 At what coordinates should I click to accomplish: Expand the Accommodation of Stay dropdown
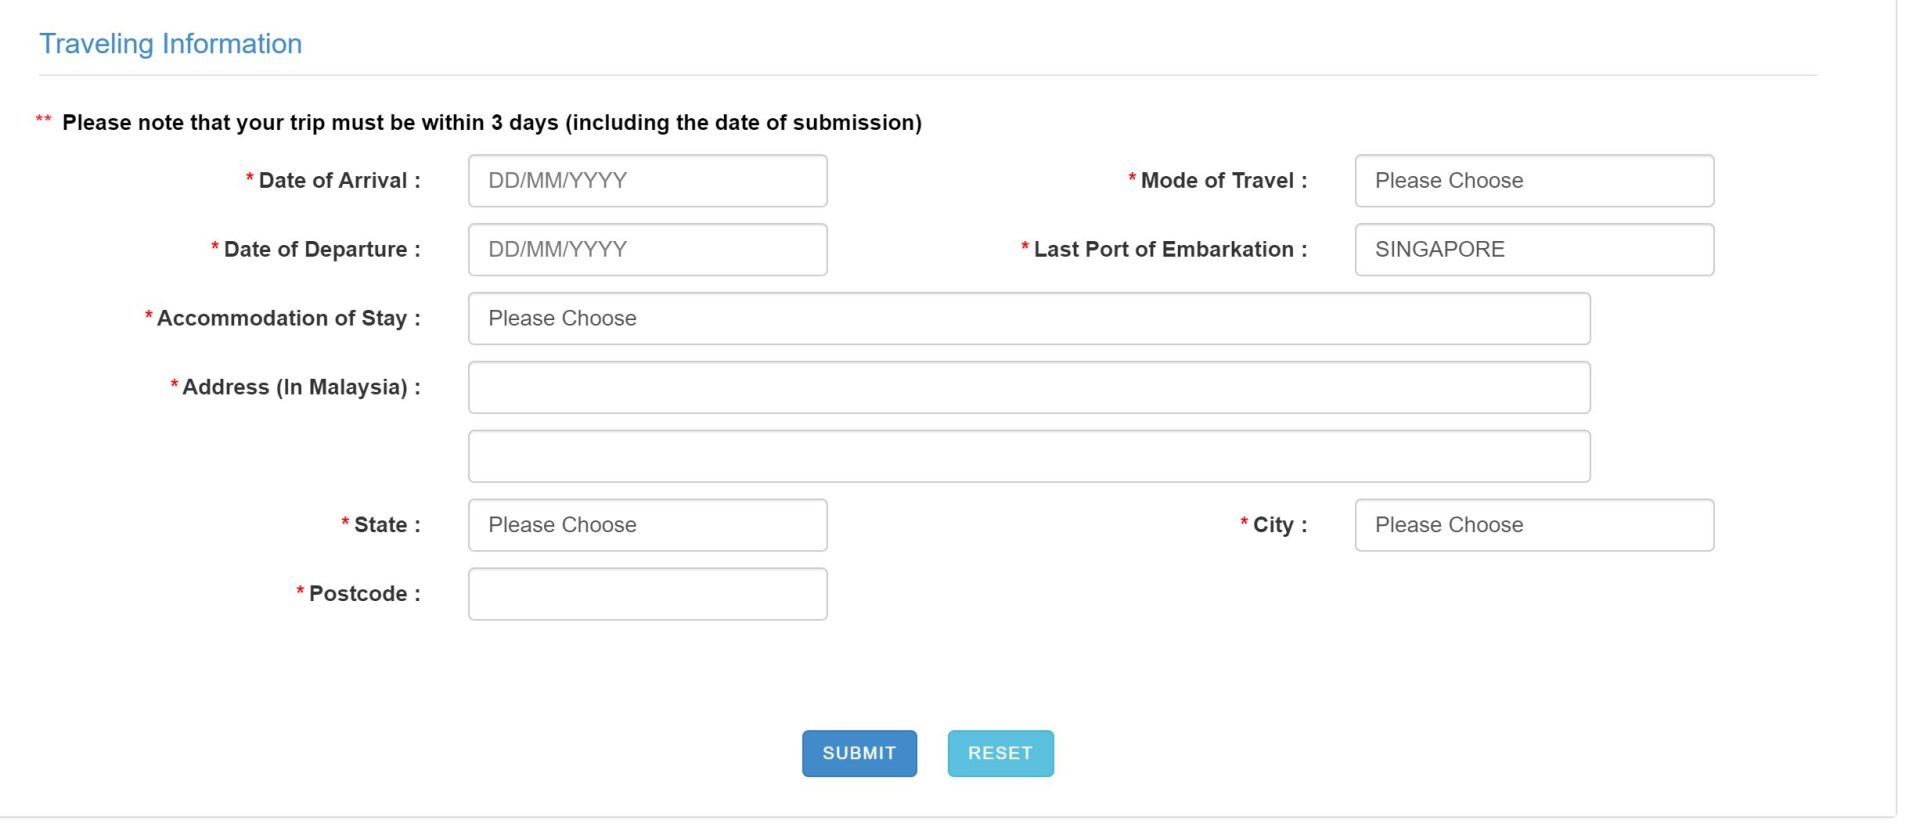(1028, 319)
